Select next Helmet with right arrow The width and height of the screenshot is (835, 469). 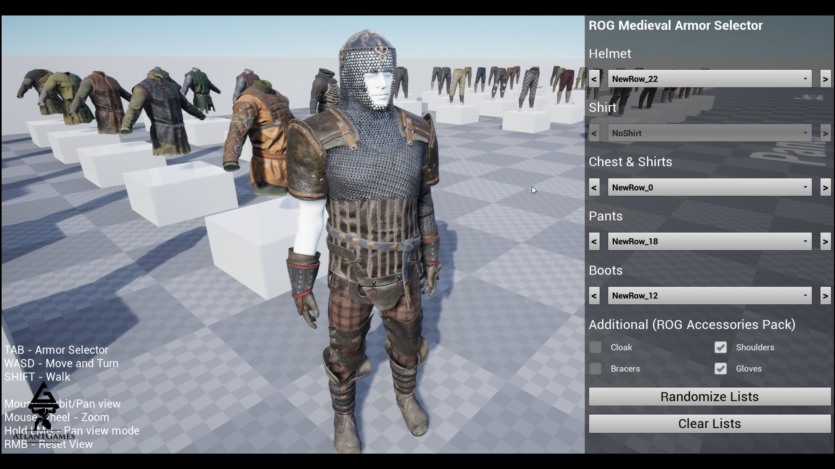tap(825, 79)
